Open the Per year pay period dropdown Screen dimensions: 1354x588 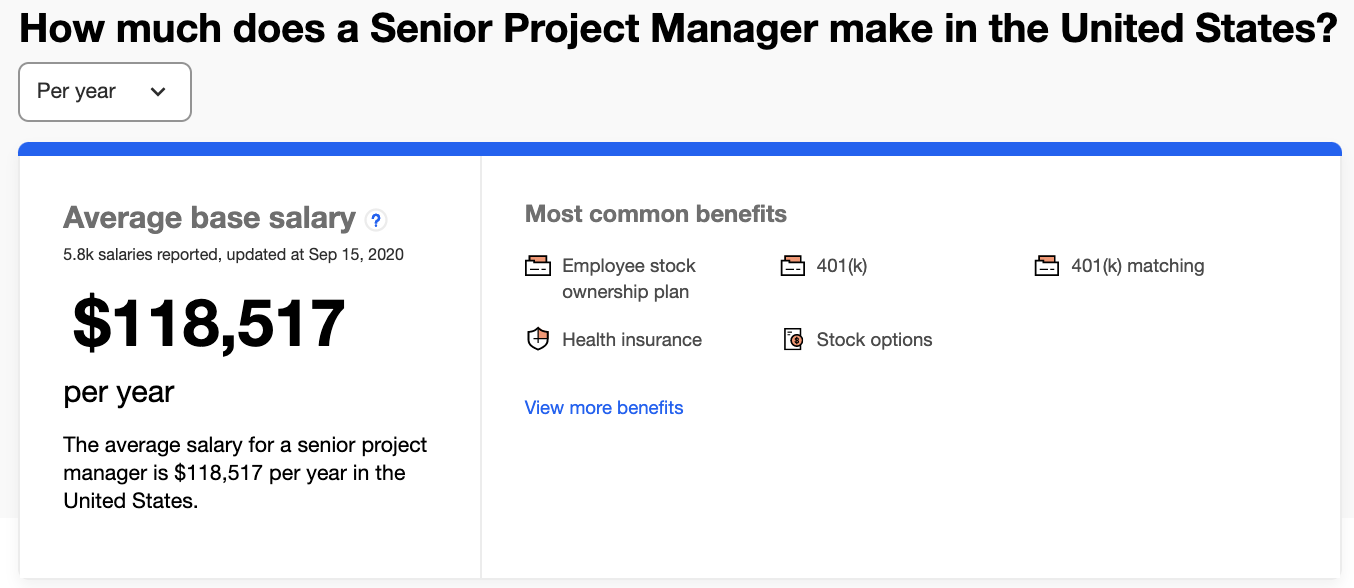(104, 92)
